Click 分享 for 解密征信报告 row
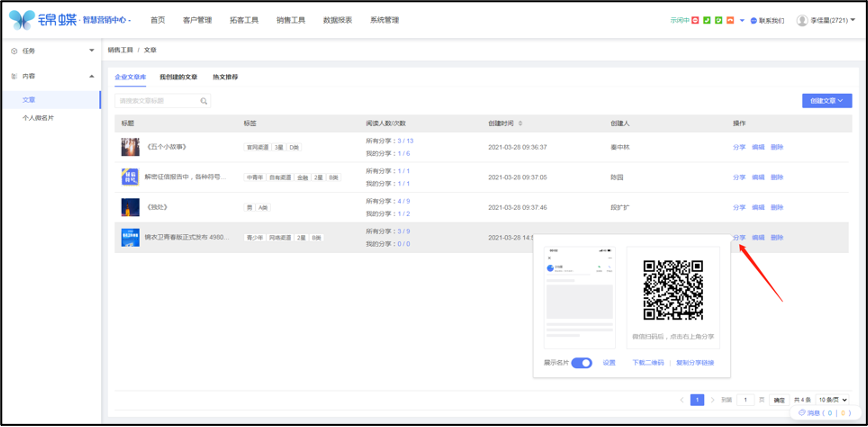 coord(739,177)
